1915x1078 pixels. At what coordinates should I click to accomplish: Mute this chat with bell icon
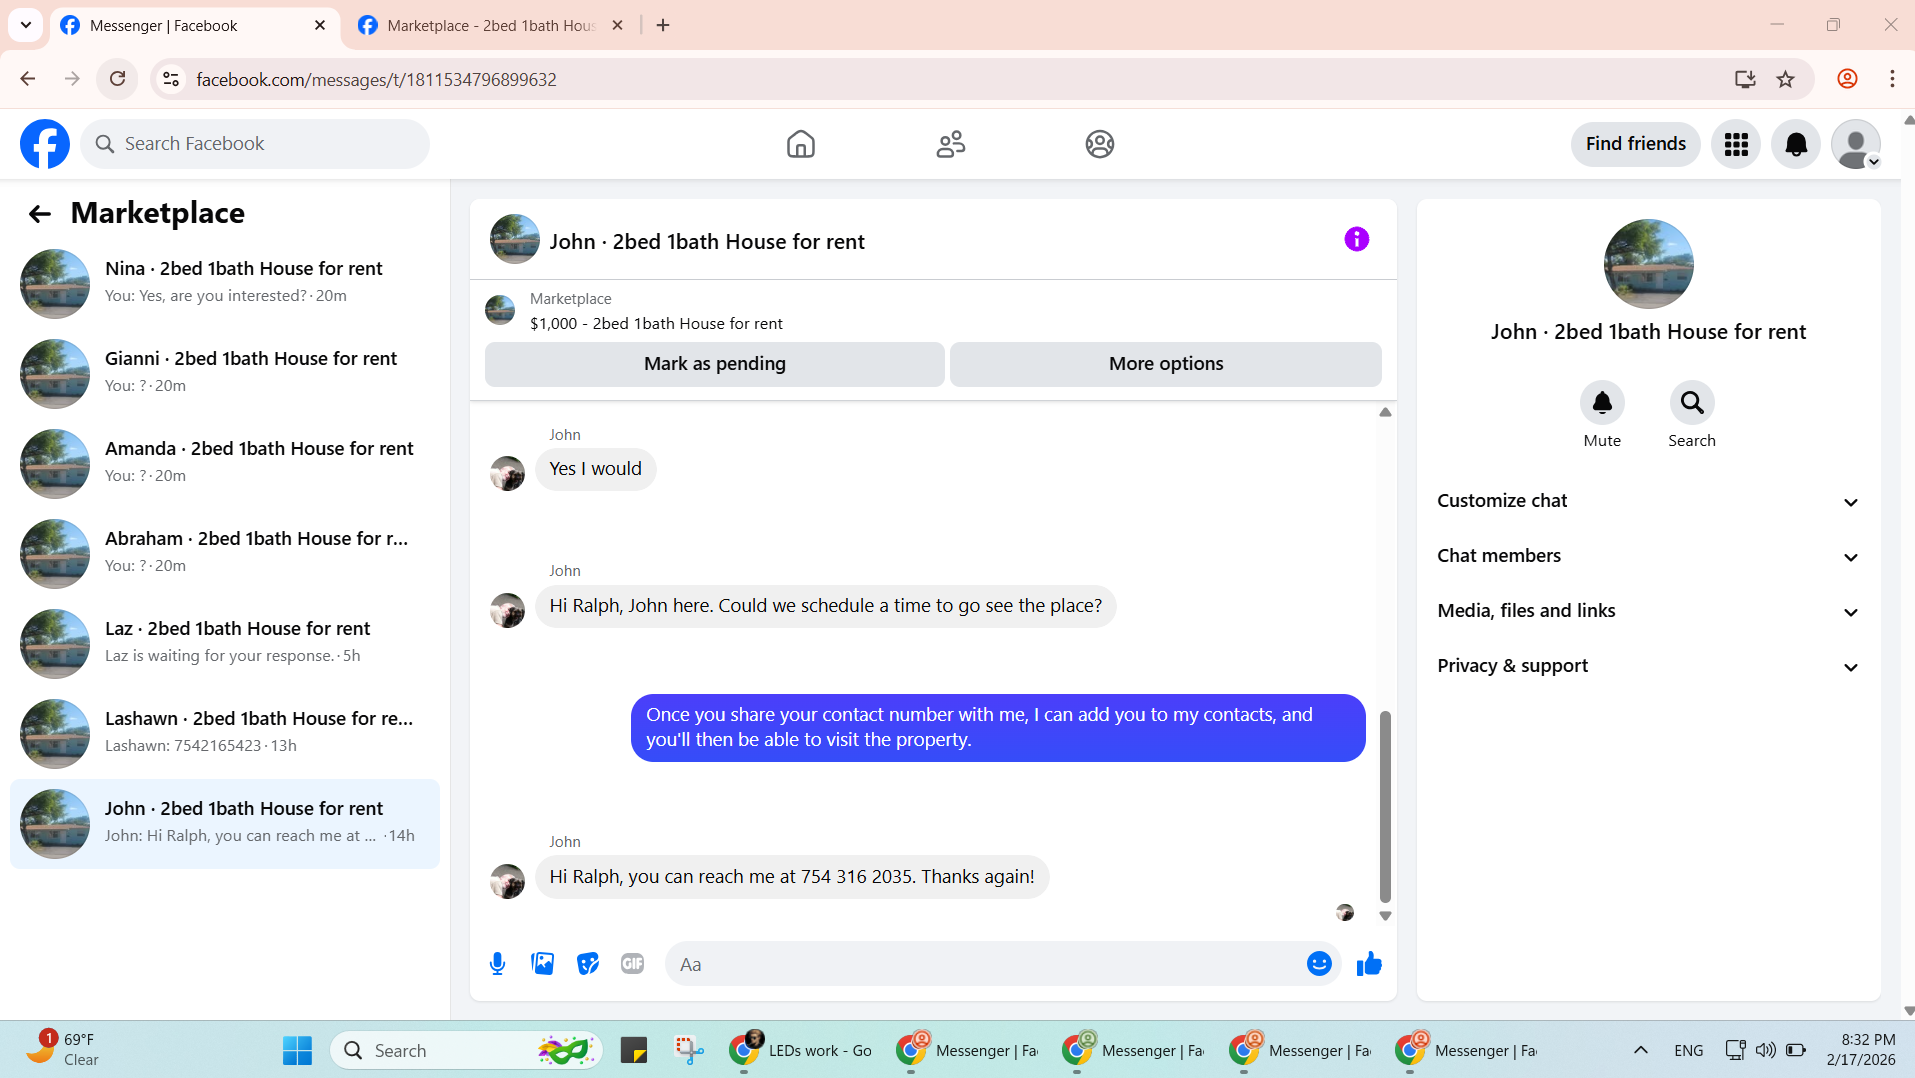coord(1602,403)
